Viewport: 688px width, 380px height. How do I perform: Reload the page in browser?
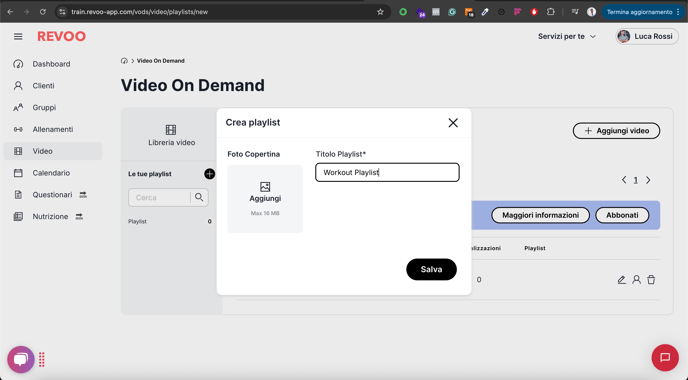coord(43,12)
